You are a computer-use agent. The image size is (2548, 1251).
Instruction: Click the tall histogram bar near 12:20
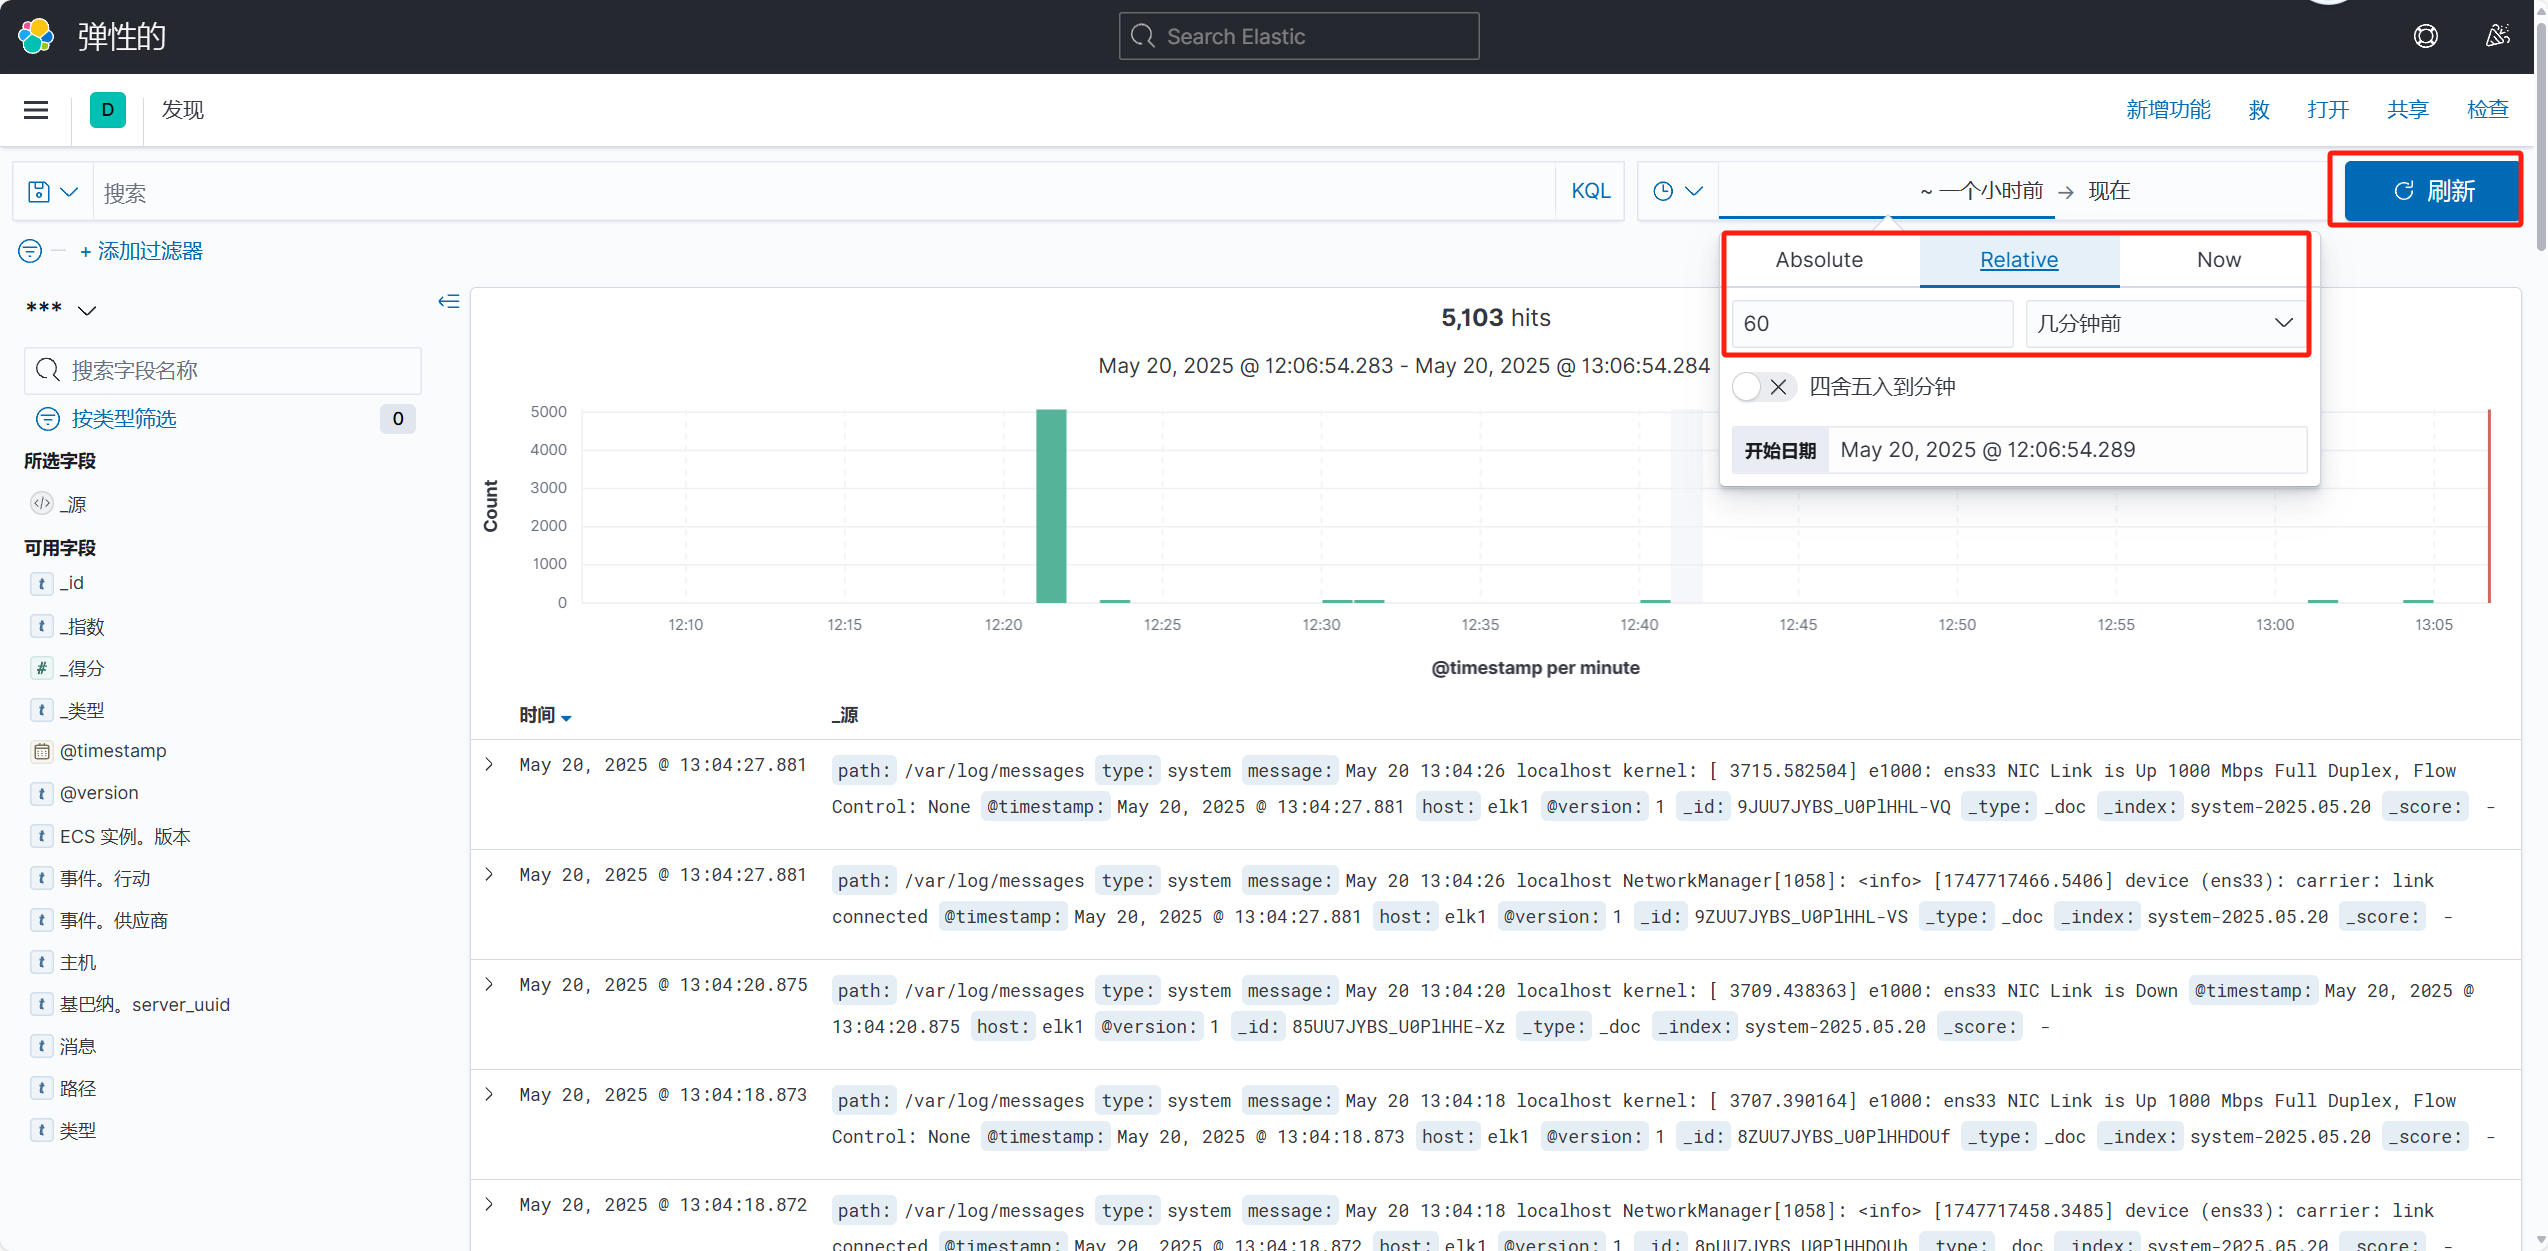[1051, 505]
